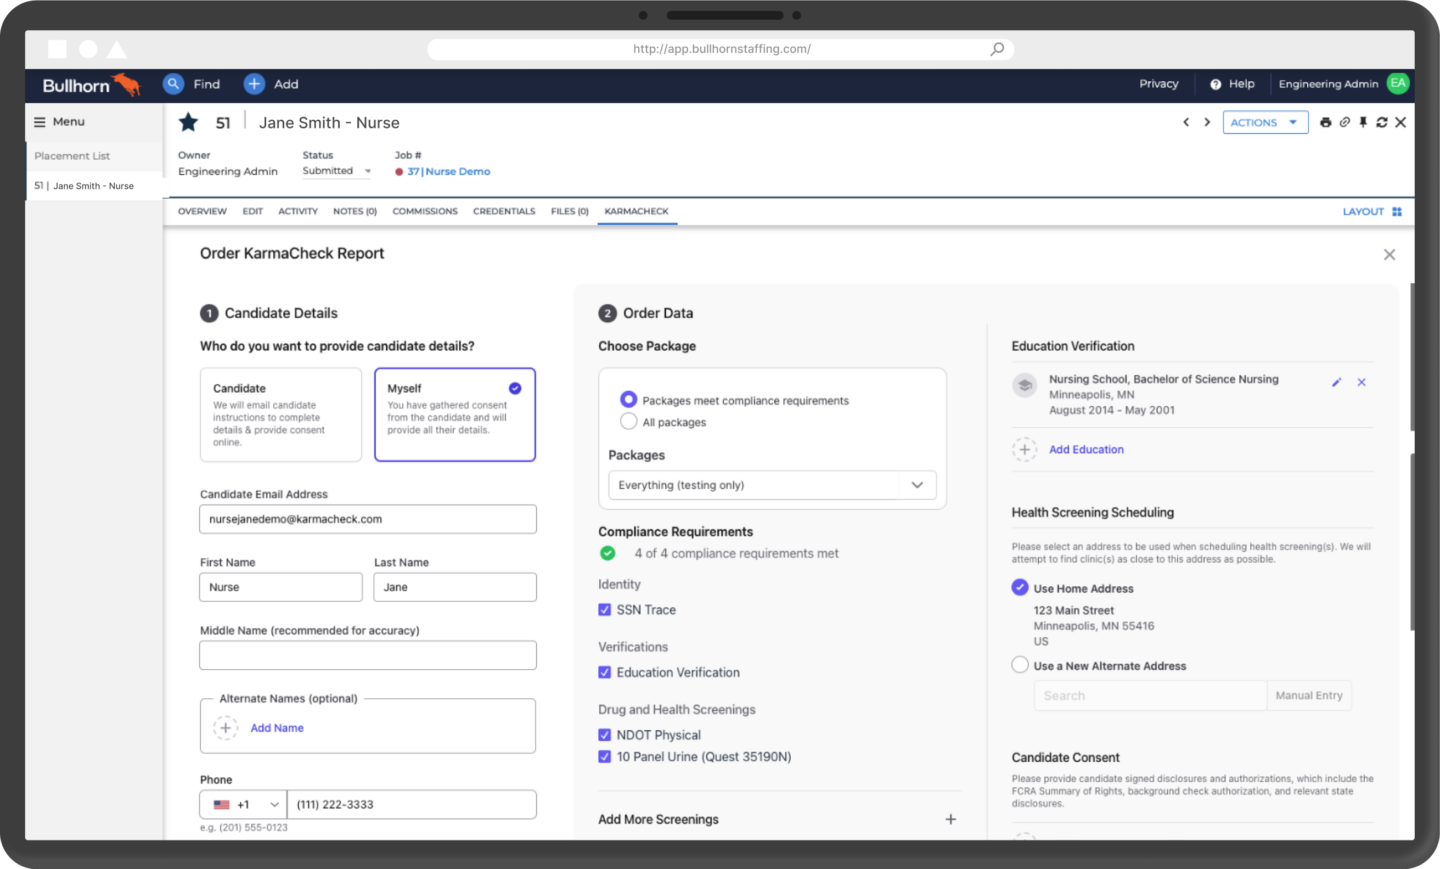Click the alternate address Search field

1150,696
